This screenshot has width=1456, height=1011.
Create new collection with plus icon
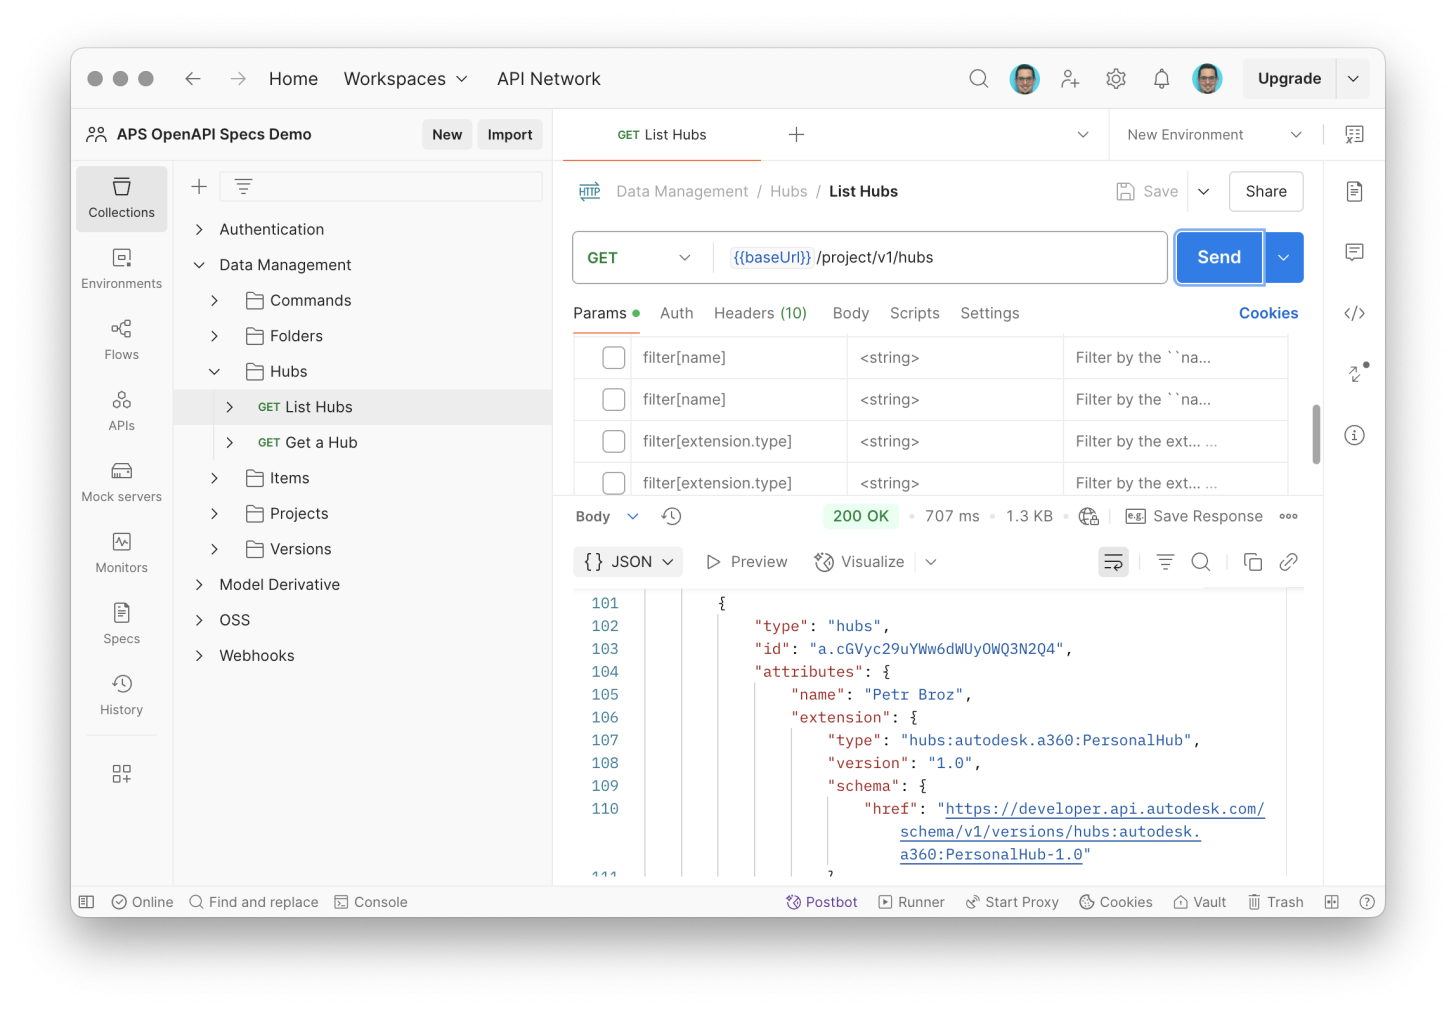pos(199,187)
